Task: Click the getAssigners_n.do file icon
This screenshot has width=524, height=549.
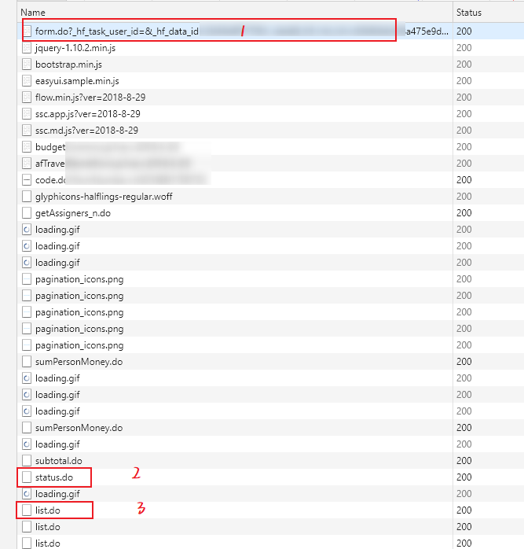Action: point(27,213)
